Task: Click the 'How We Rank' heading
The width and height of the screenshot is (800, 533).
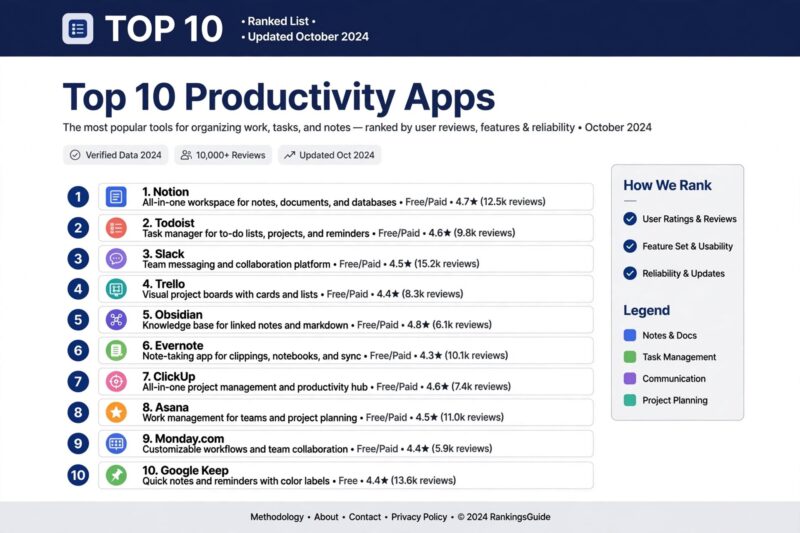Action: (x=667, y=185)
